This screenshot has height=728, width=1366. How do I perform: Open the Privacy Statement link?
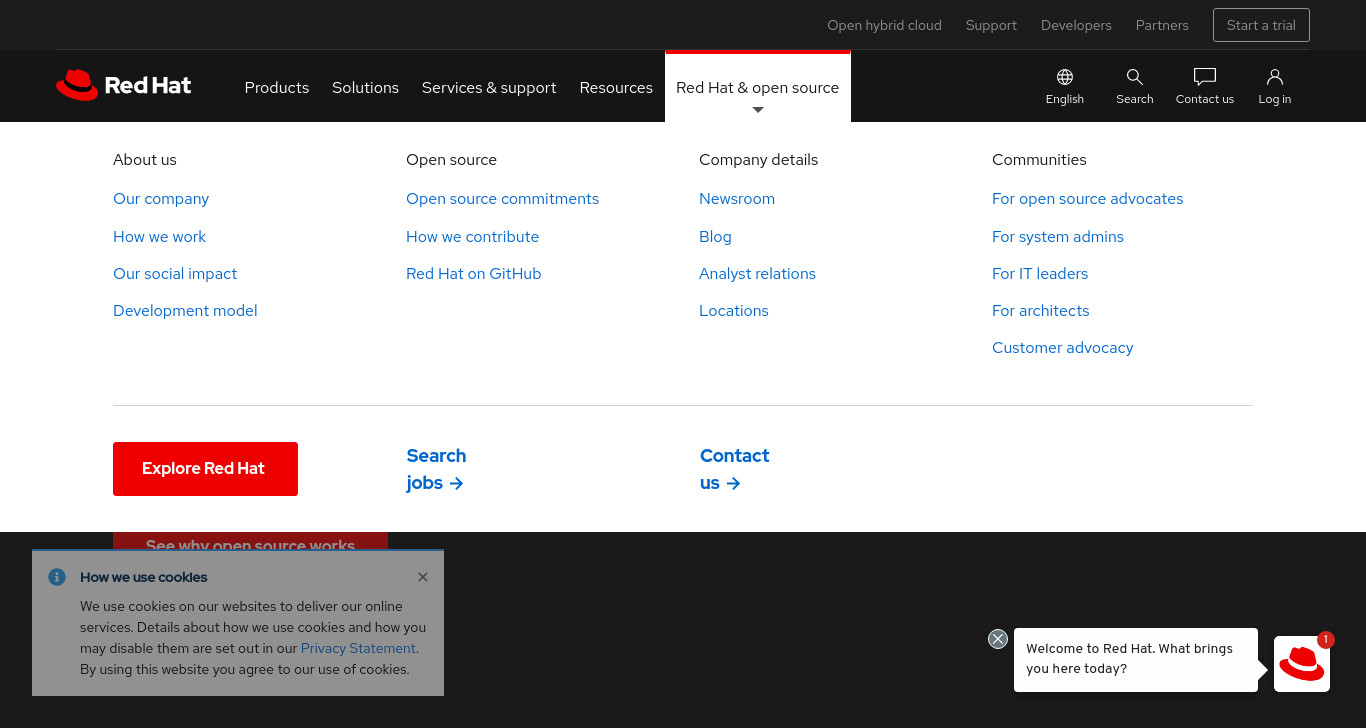[x=358, y=648]
